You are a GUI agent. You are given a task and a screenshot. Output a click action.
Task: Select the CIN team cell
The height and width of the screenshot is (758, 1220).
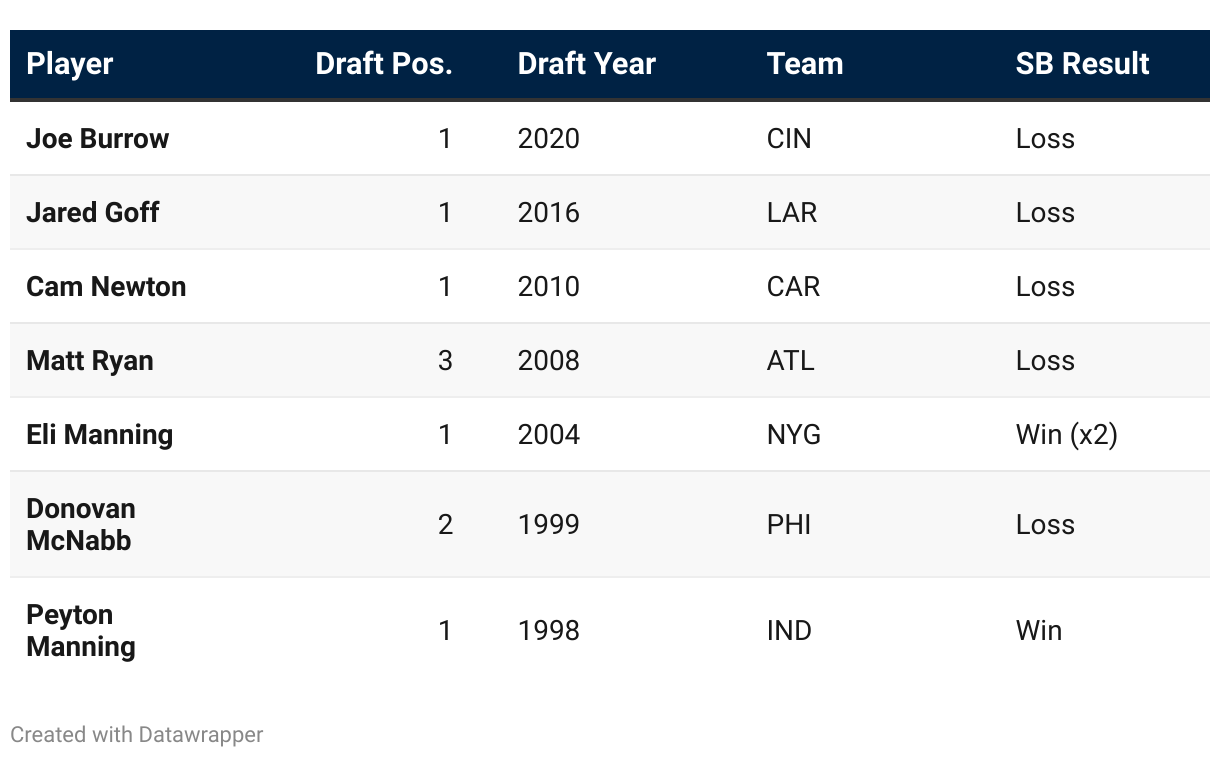pos(789,138)
